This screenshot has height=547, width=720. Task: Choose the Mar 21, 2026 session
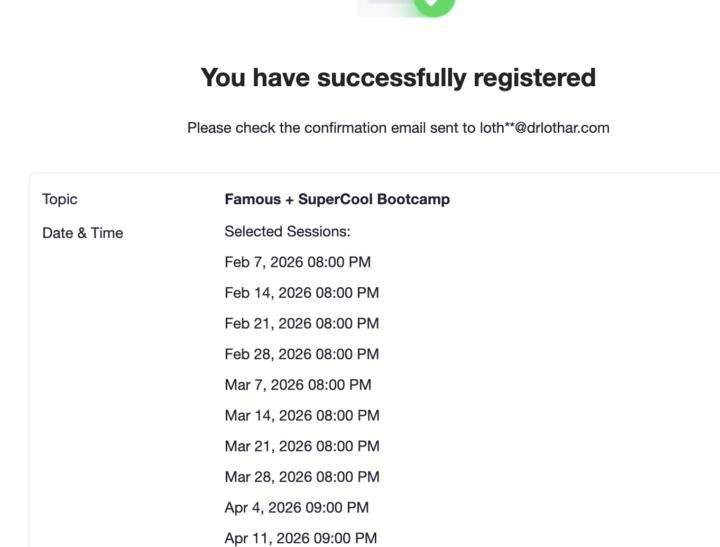(302, 446)
